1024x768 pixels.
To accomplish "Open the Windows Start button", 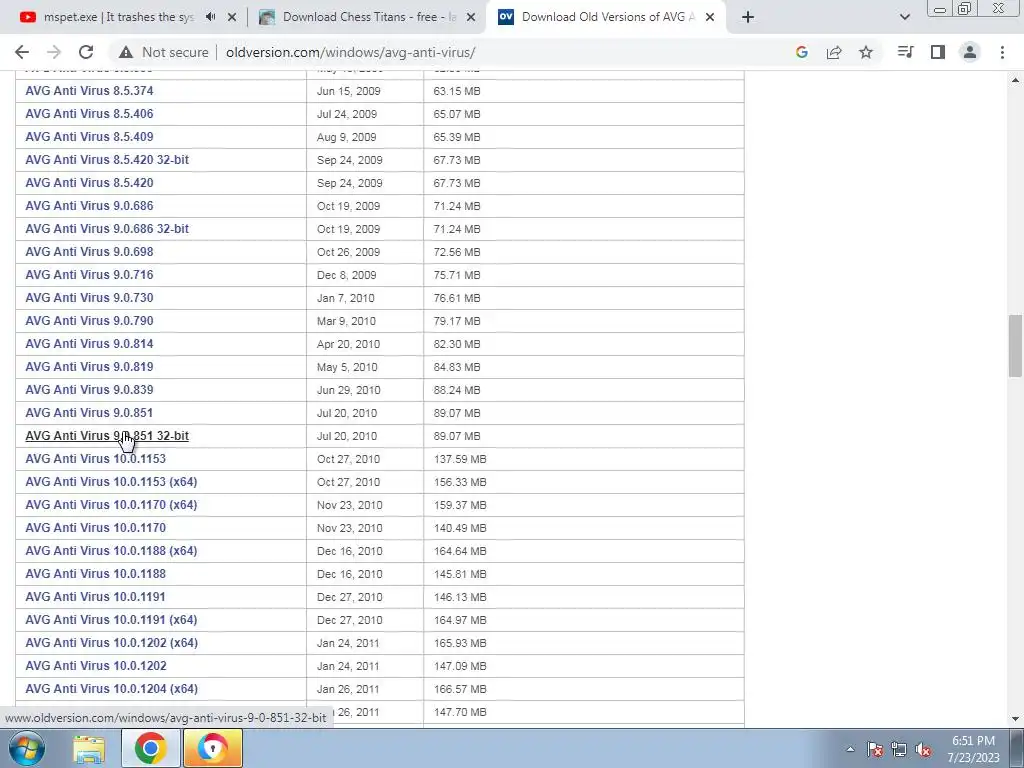I will (27, 748).
